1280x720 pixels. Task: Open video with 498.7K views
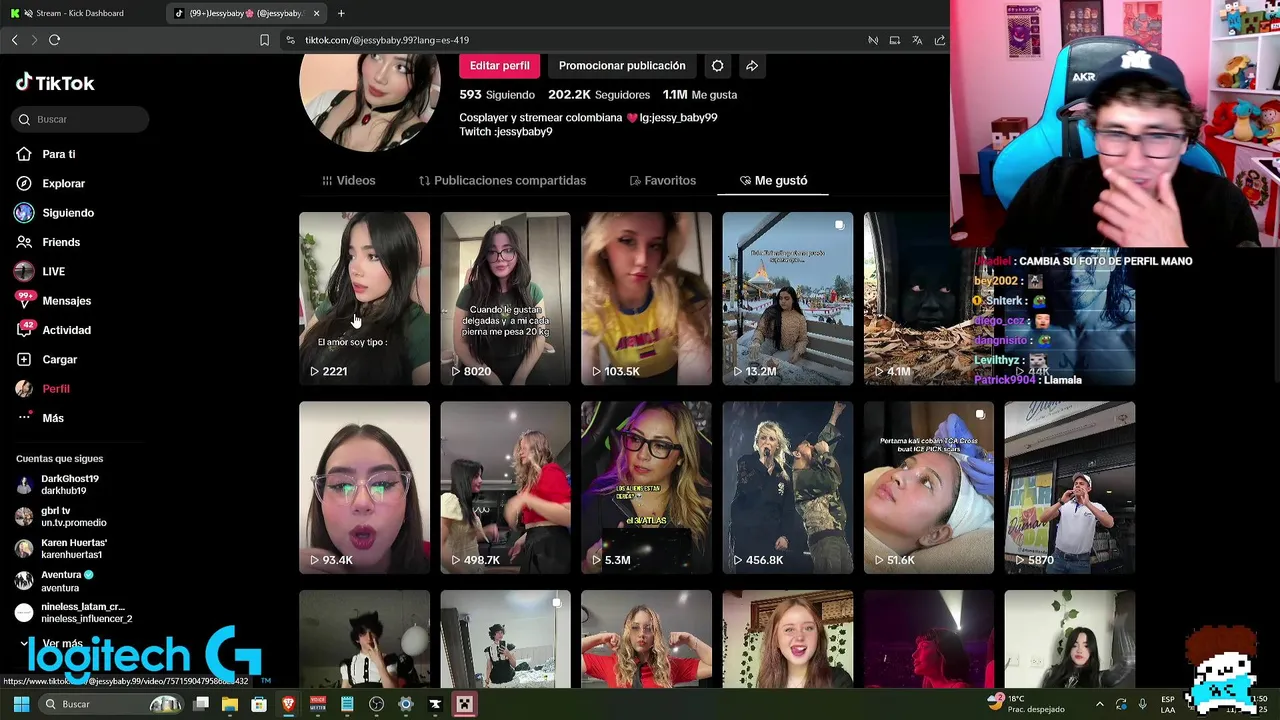505,488
